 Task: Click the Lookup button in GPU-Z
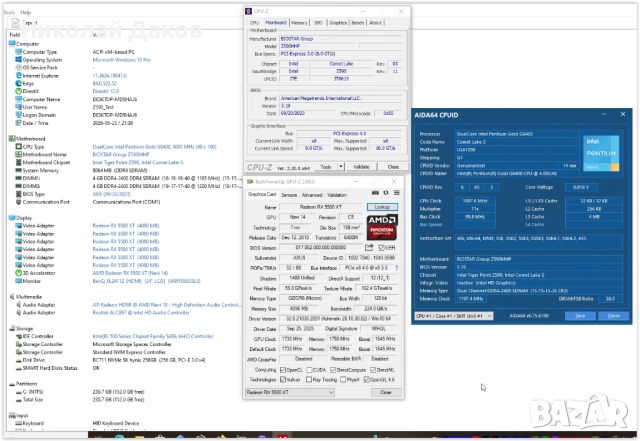pos(382,207)
